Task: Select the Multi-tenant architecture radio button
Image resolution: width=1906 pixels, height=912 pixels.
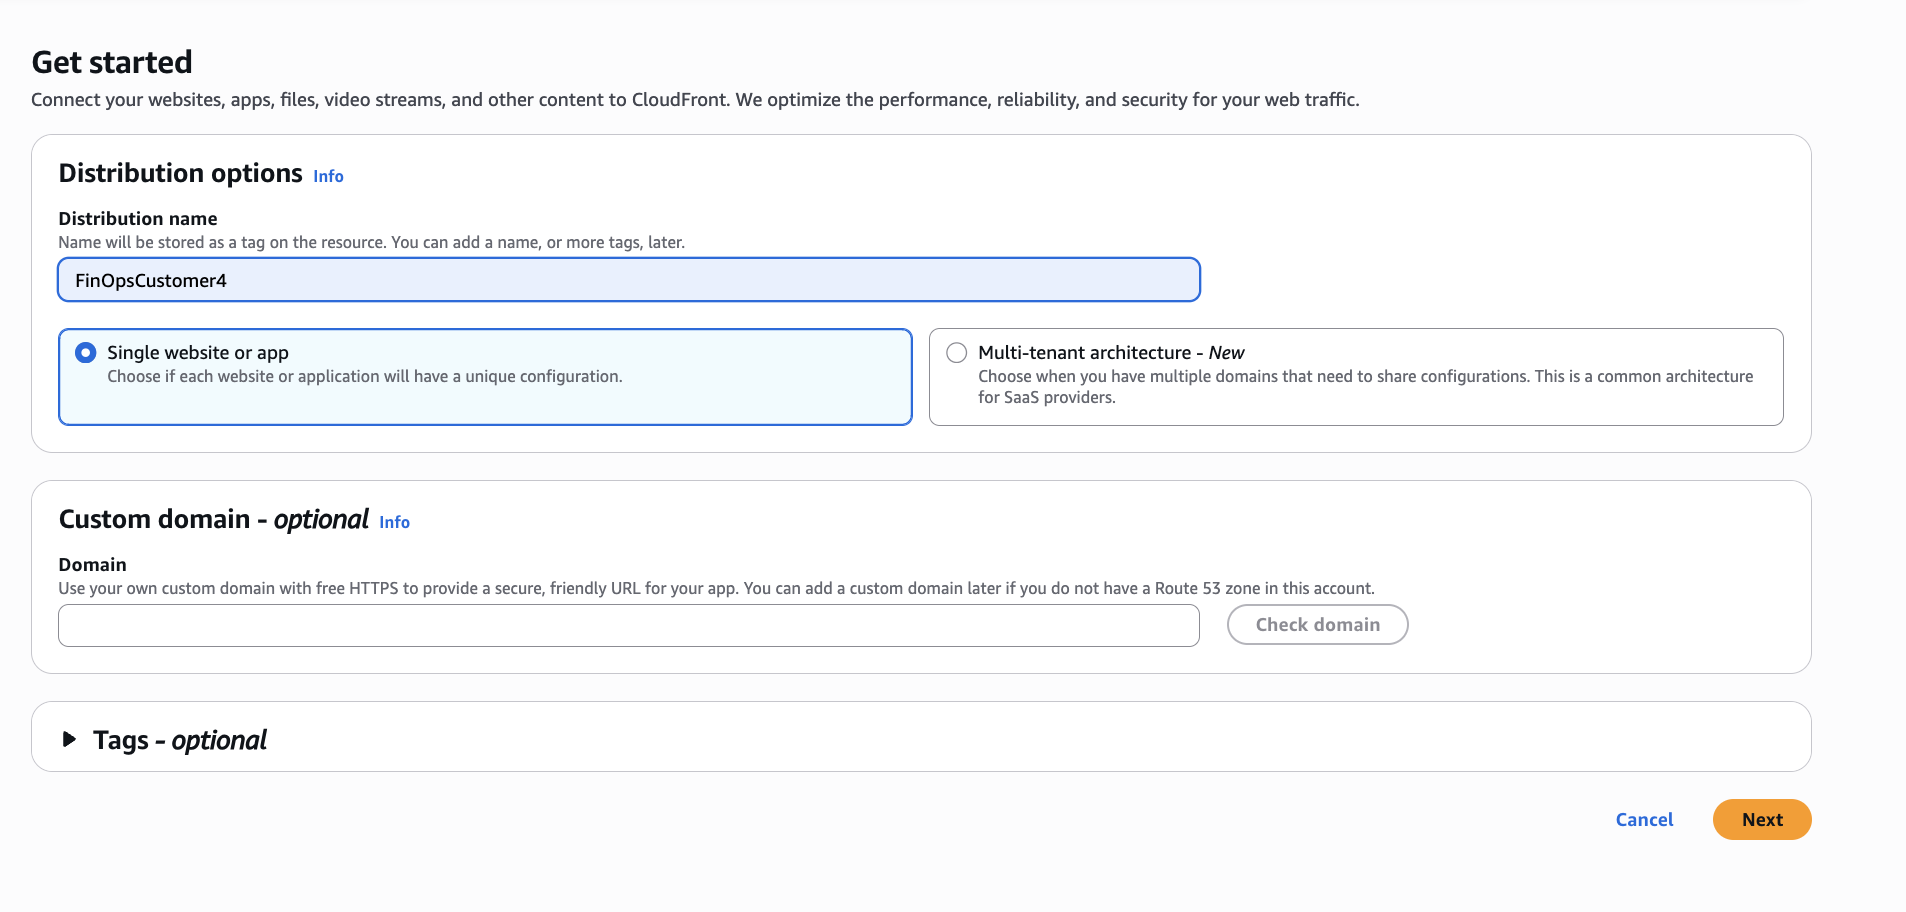Action: coord(957,352)
